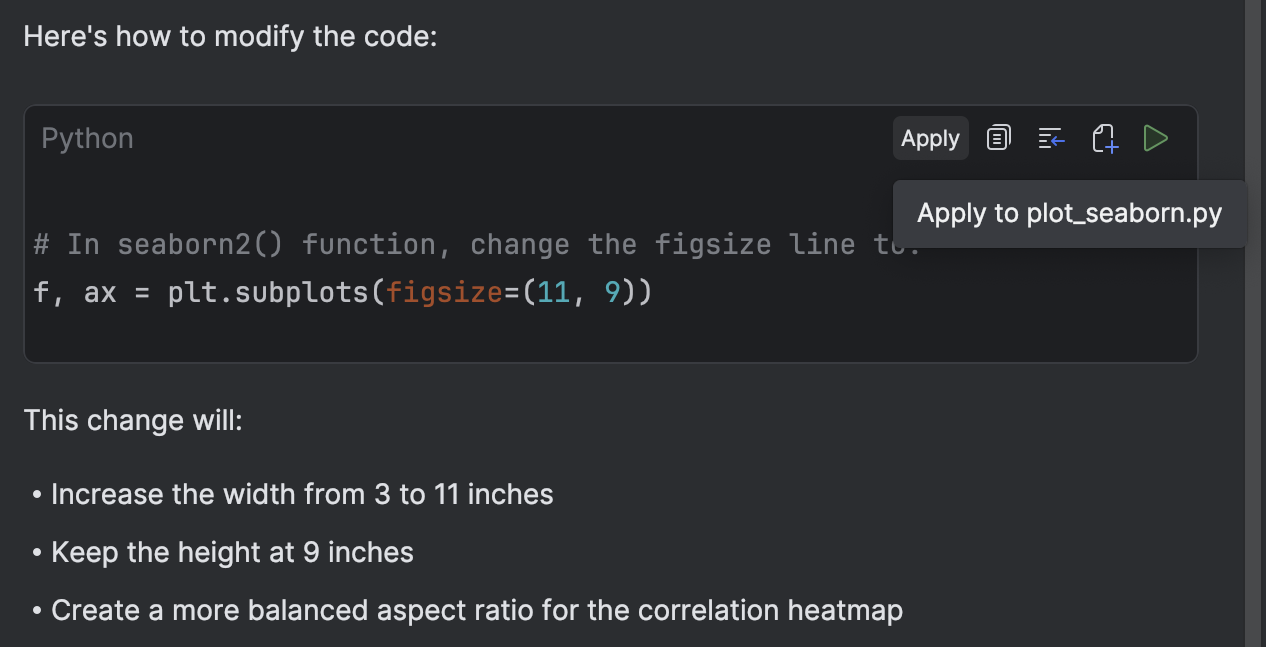Run the code snippet with green arrow
This screenshot has width=1266, height=647.
coord(1156,138)
